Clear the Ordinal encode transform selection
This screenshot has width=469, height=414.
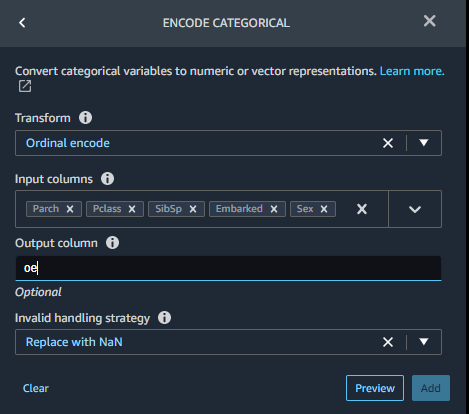(x=388, y=143)
